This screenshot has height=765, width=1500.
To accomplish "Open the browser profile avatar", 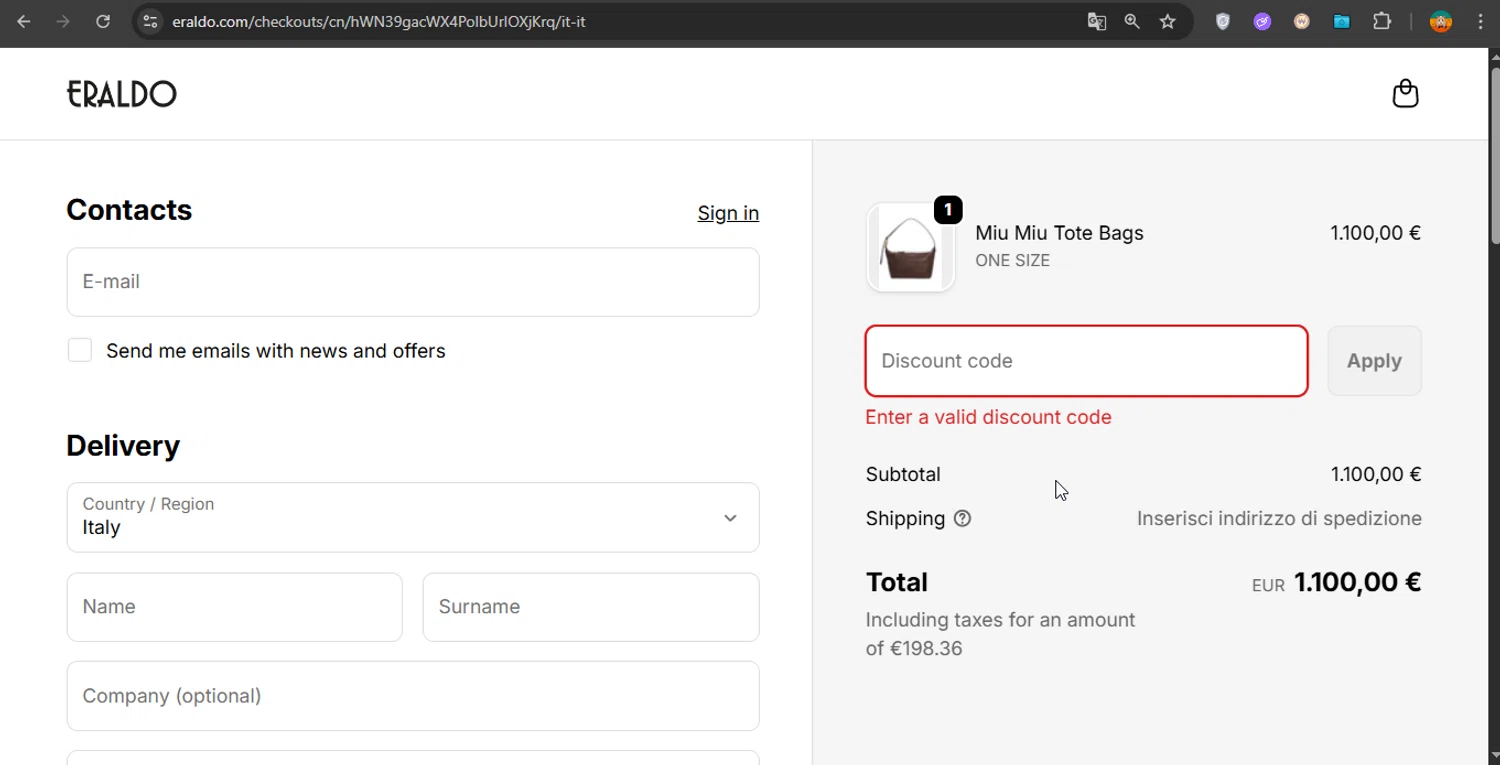I will tap(1441, 21).
